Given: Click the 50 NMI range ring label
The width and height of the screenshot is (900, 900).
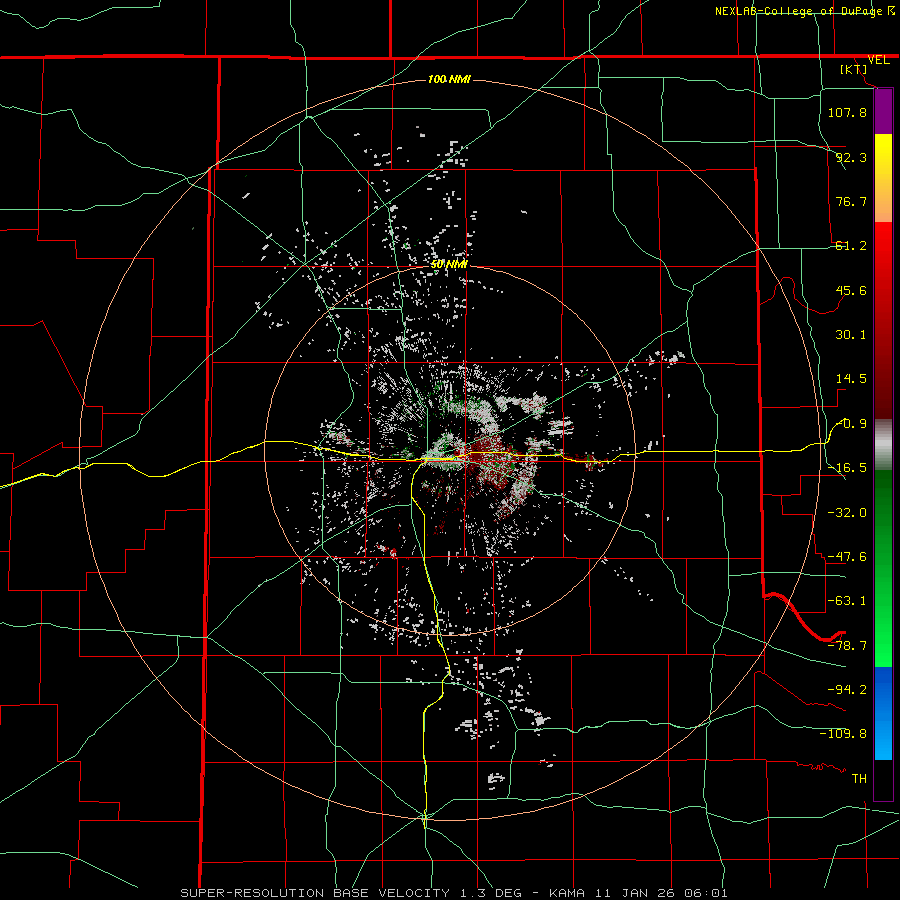Looking at the screenshot, I should pyautogui.click(x=449, y=264).
